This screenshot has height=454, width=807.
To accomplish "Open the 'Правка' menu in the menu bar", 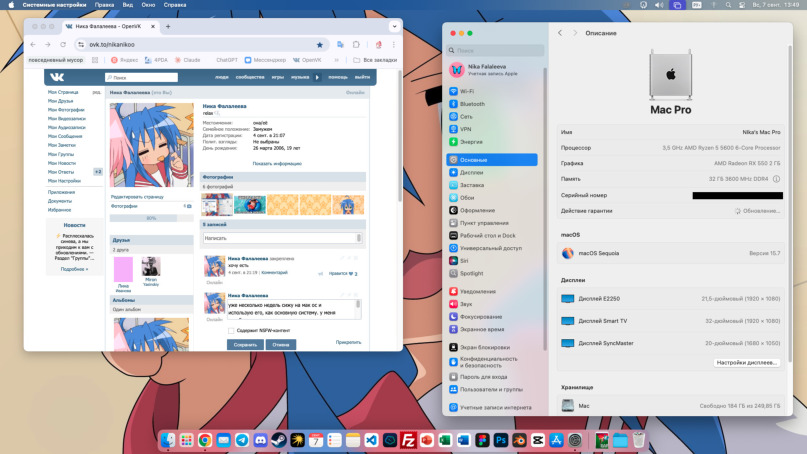I will click(x=104, y=5).
